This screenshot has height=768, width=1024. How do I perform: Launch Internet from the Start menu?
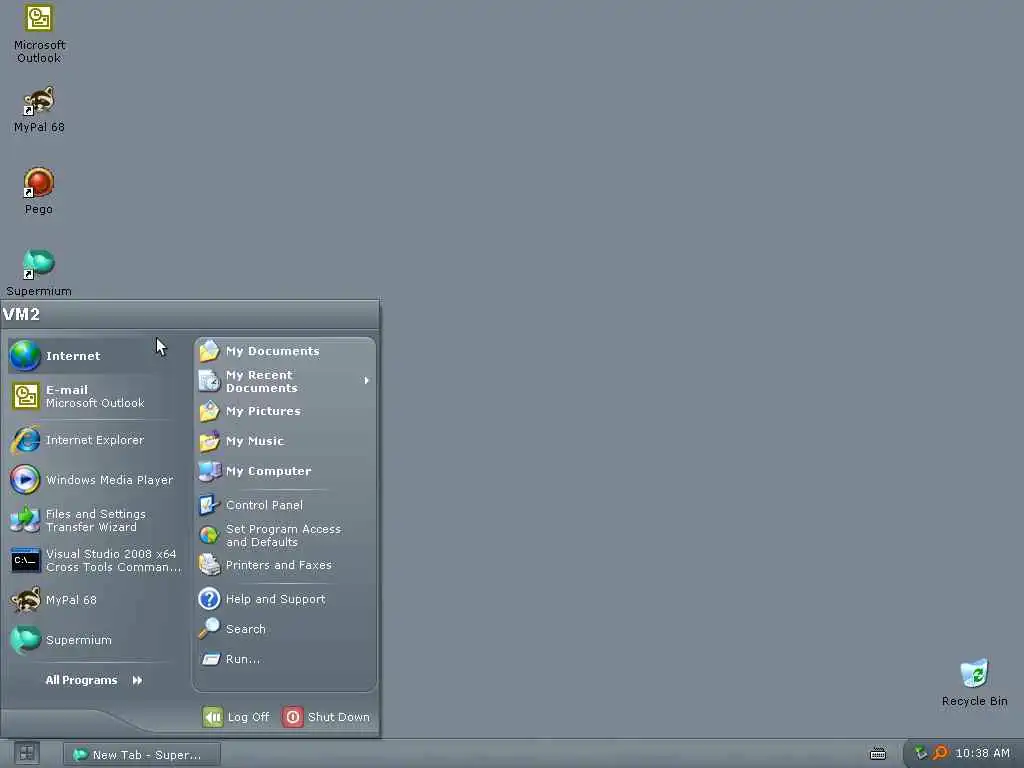pos(96,356)
